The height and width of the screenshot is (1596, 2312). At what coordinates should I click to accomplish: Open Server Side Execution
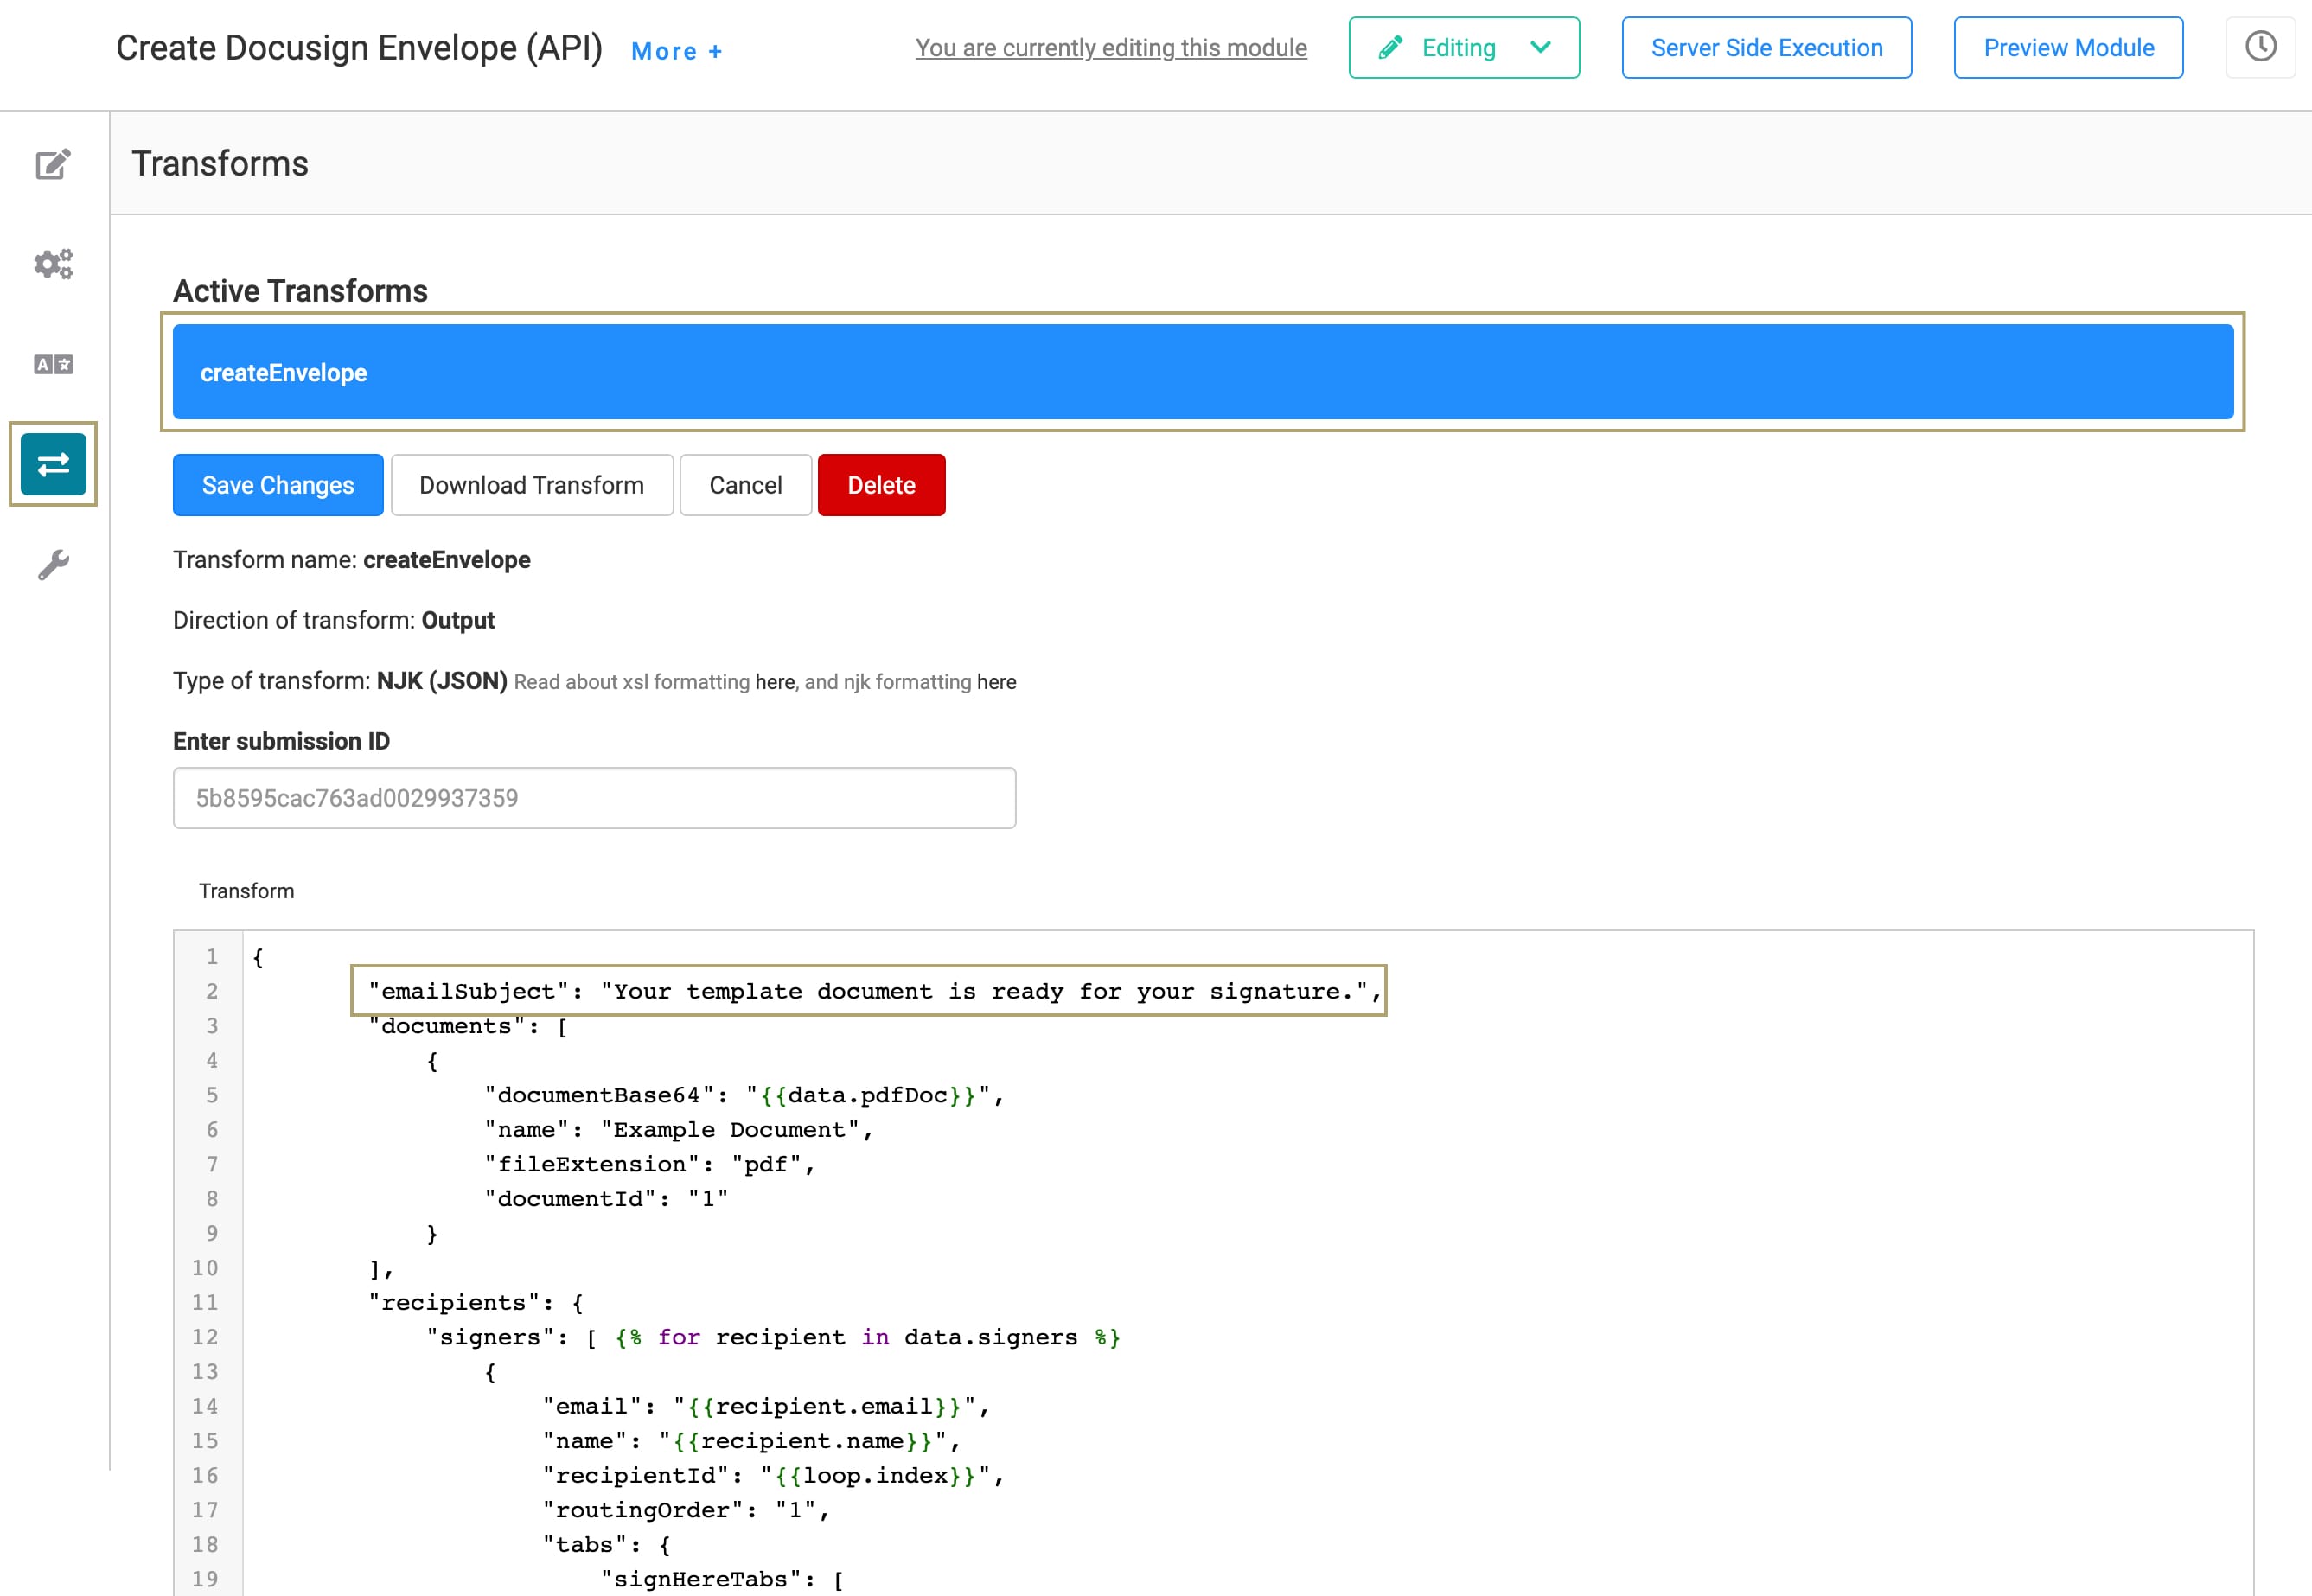(x=1766, y=47)
